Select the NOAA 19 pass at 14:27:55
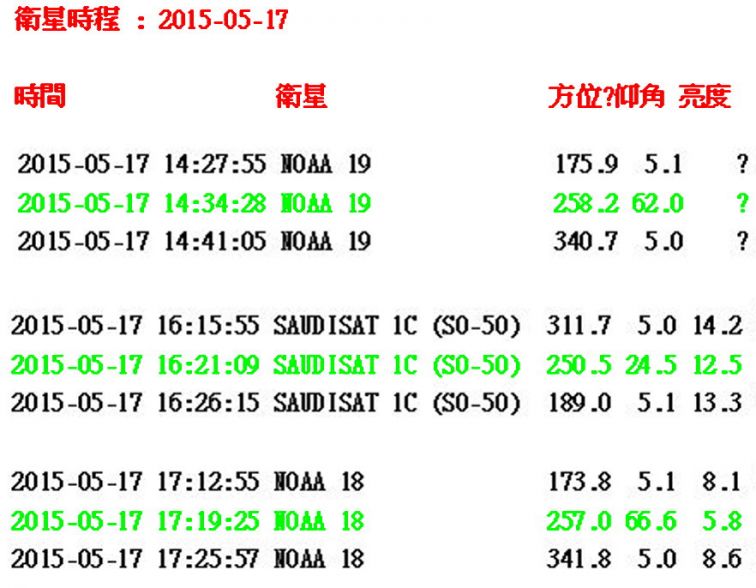Image resolution: width=756 pixels, height=588 pixels. [194, 165]
